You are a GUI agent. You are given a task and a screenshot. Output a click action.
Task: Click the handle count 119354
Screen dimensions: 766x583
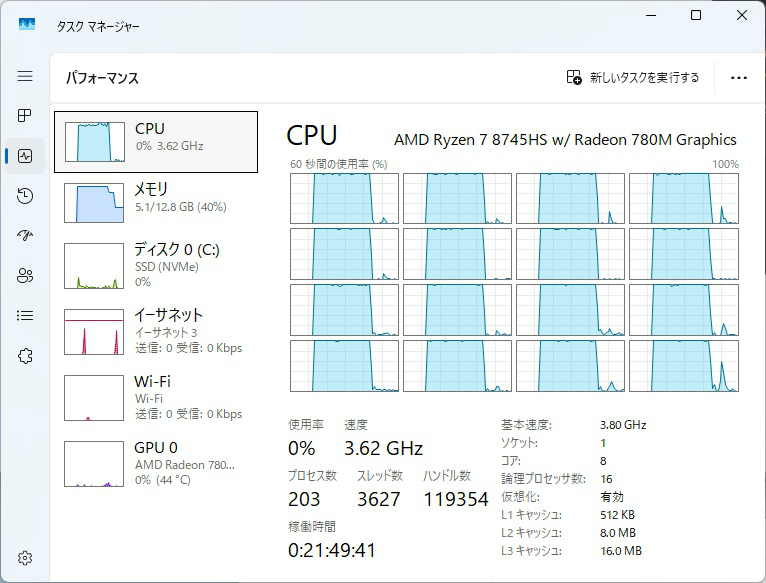[456, 499]
